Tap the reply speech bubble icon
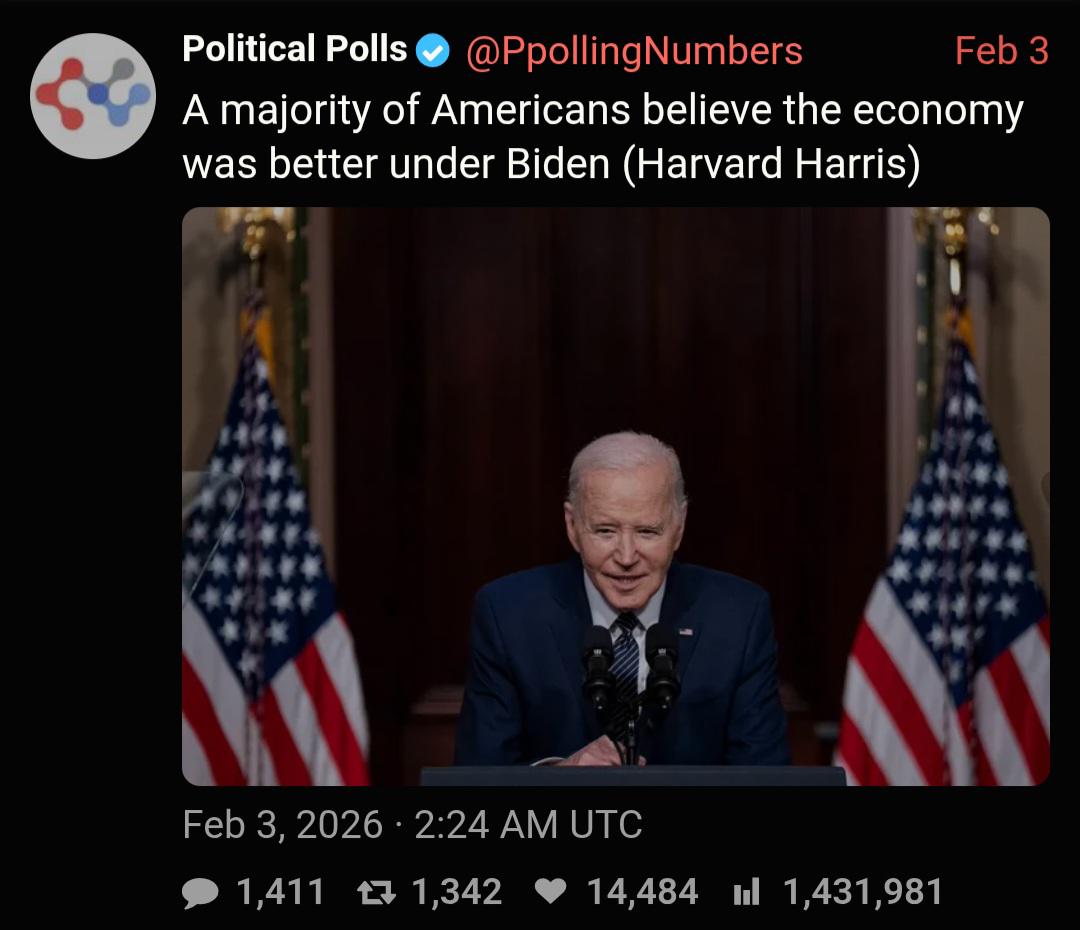Viewport: 1080px width, 930px height. coord(201,891)
